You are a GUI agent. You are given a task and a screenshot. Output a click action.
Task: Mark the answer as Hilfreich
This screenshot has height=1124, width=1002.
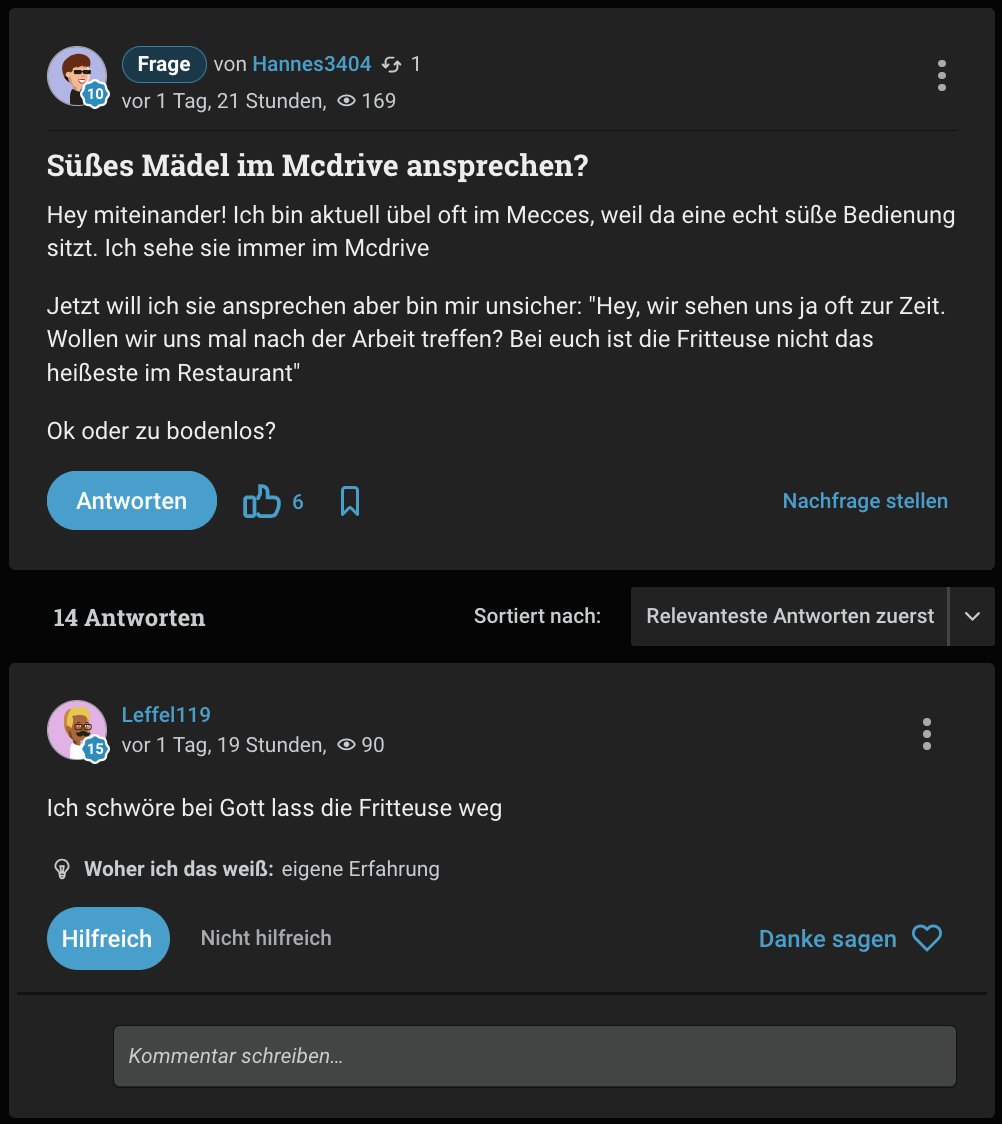(x=108, y=938)
